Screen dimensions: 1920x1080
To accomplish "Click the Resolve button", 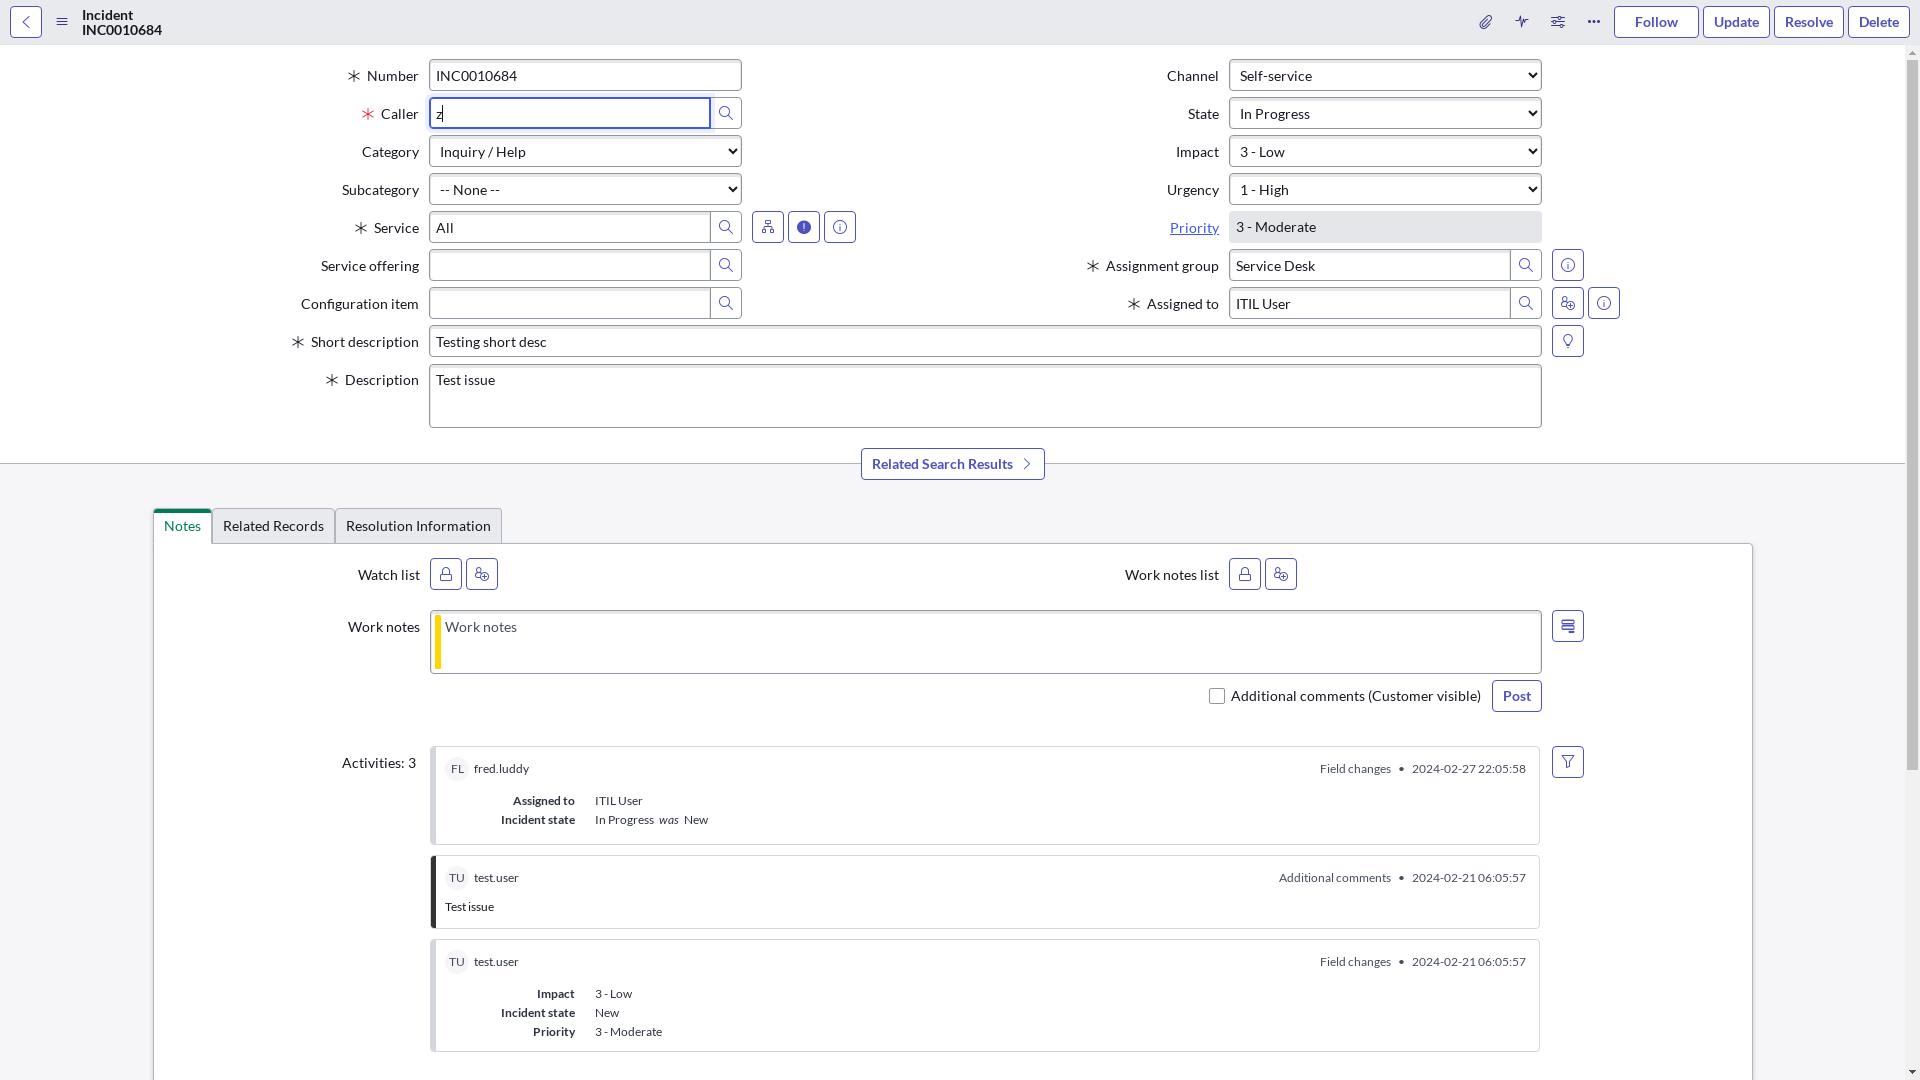I will (1808, 21).
